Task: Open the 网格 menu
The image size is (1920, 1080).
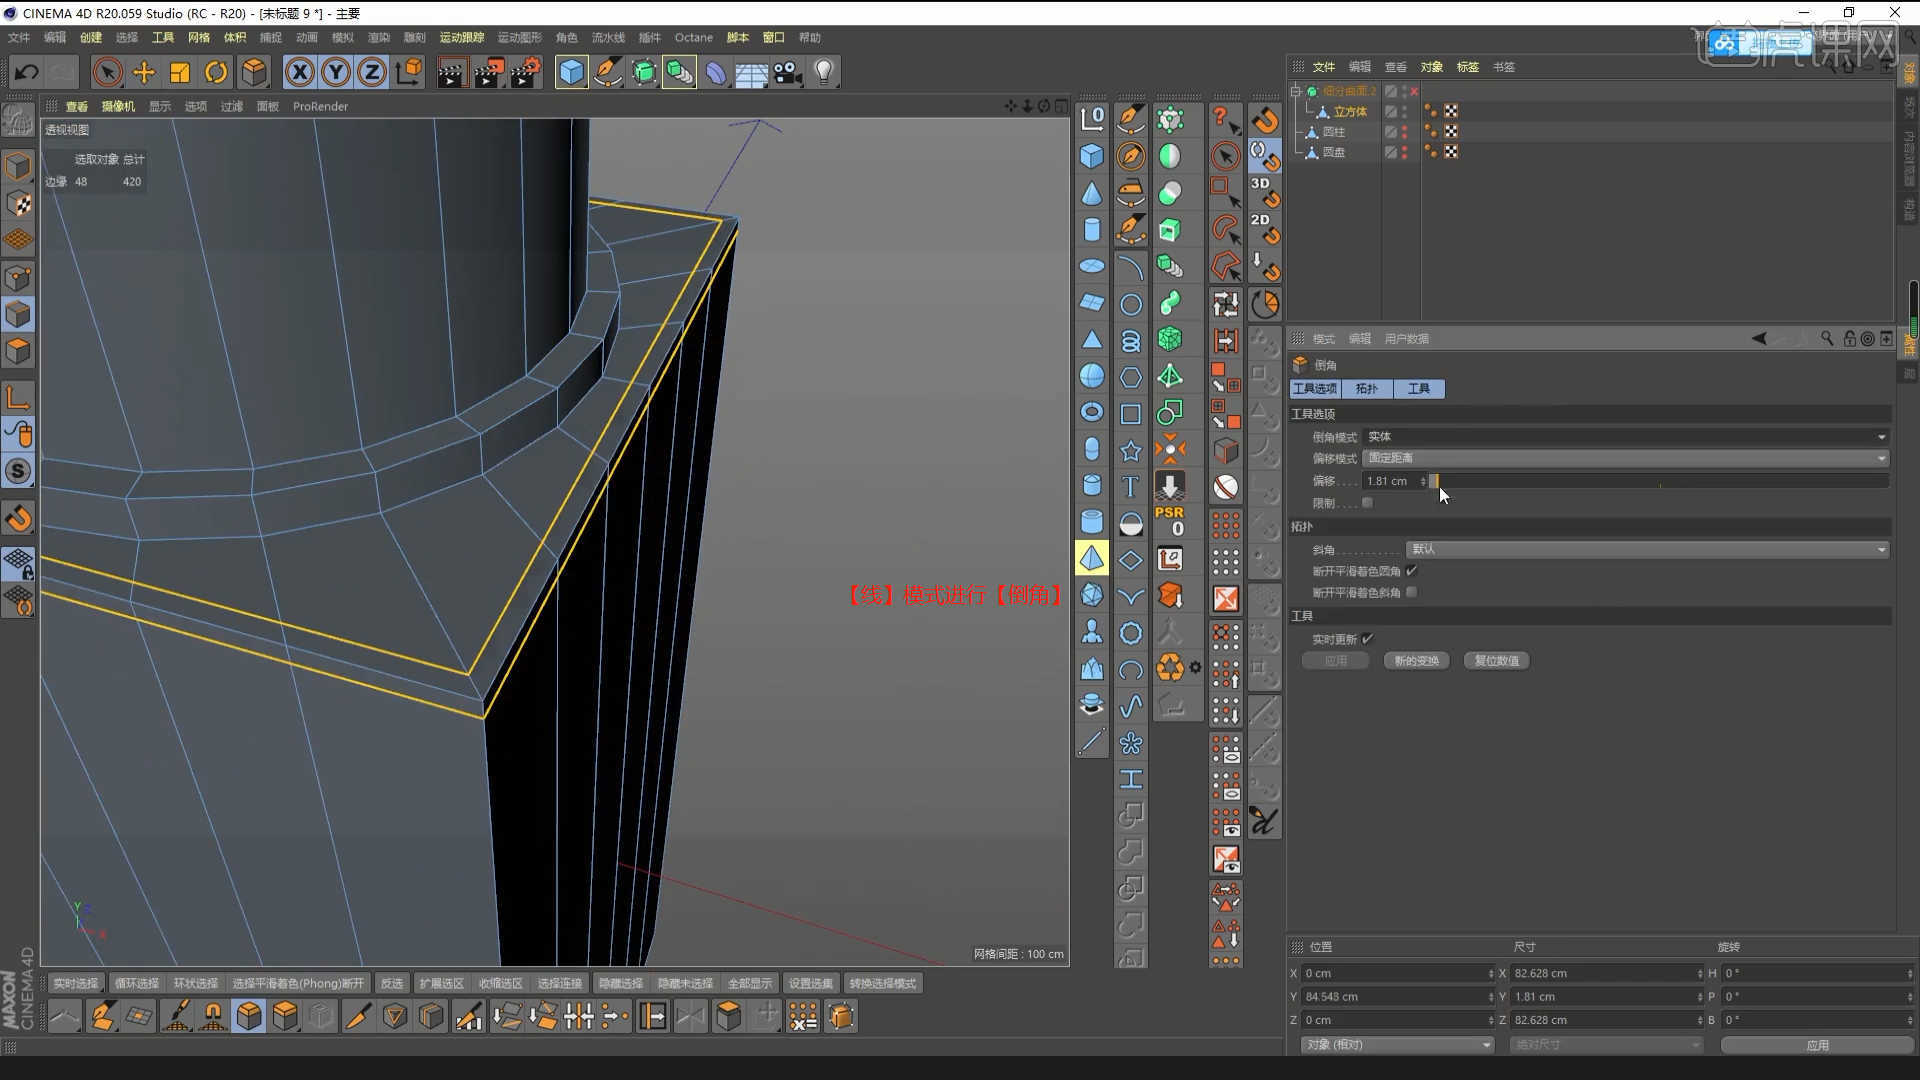Action: pos(199,37)
